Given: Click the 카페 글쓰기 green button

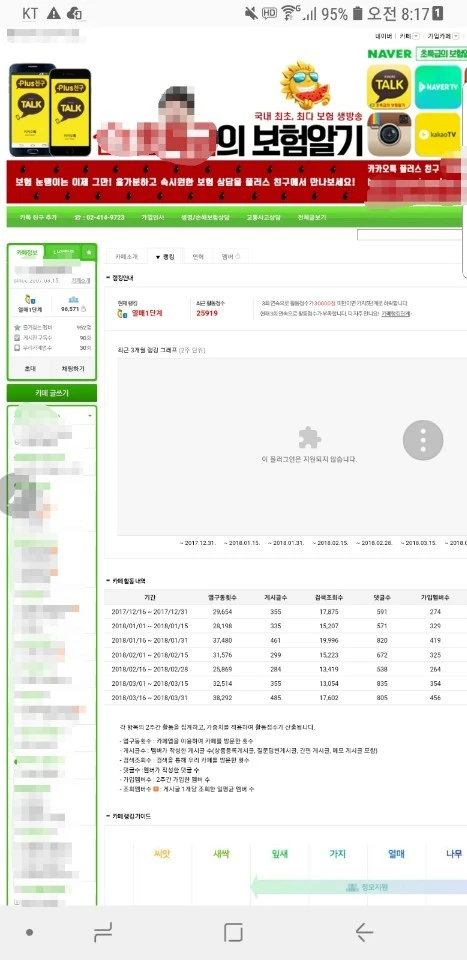Looking at the screenshot, I should 52,393.
